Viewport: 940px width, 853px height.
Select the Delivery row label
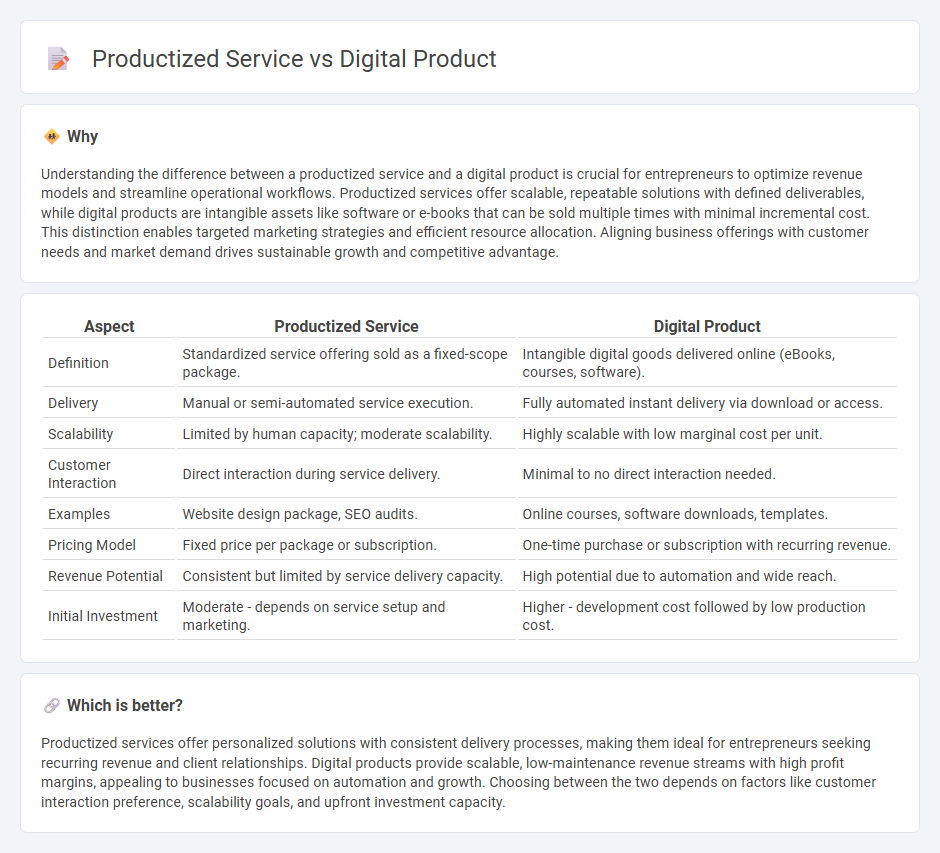click(73, 403)
